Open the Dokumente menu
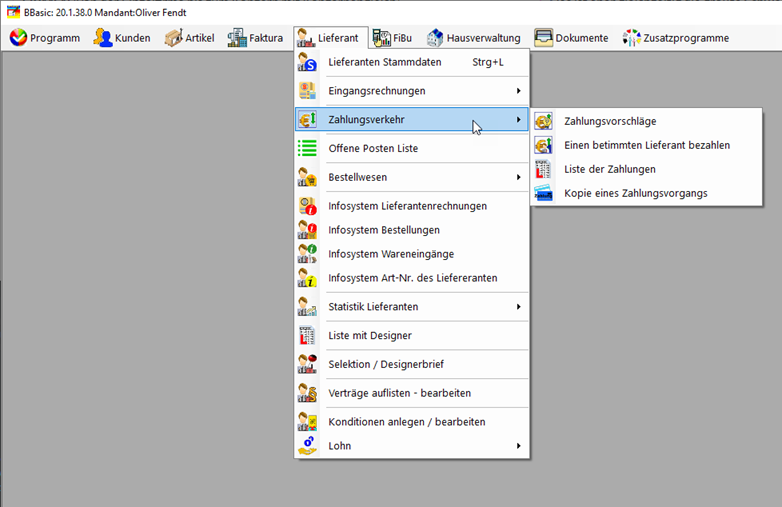 (x=572, y=38)
